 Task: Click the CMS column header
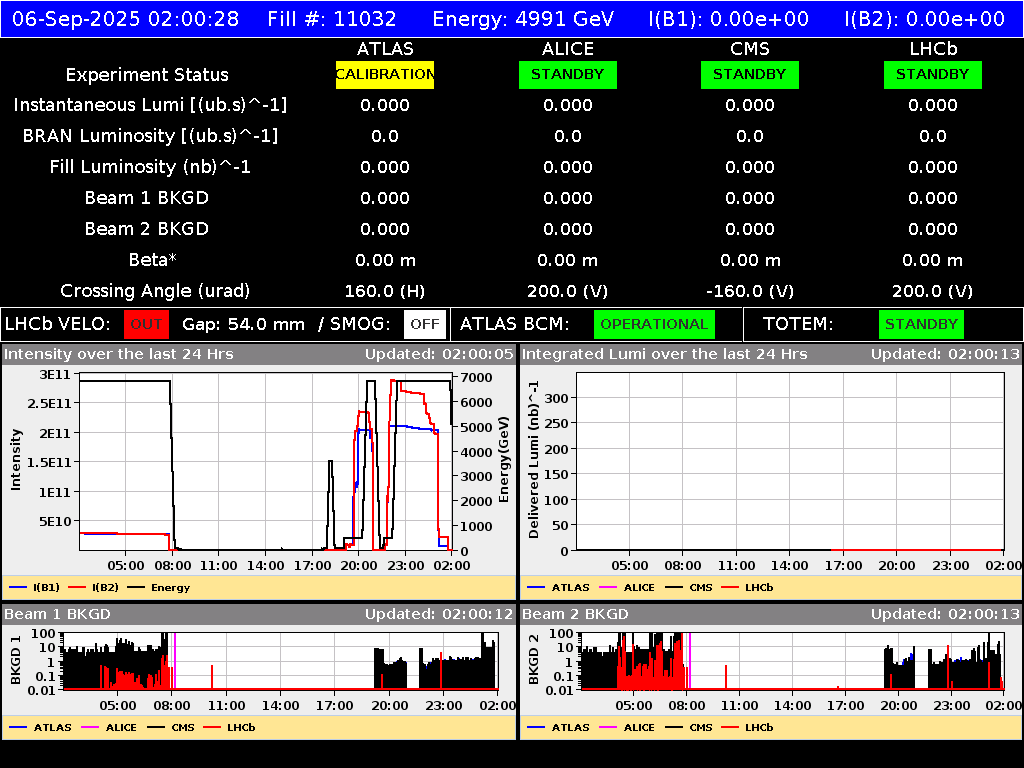pos(750,49)
